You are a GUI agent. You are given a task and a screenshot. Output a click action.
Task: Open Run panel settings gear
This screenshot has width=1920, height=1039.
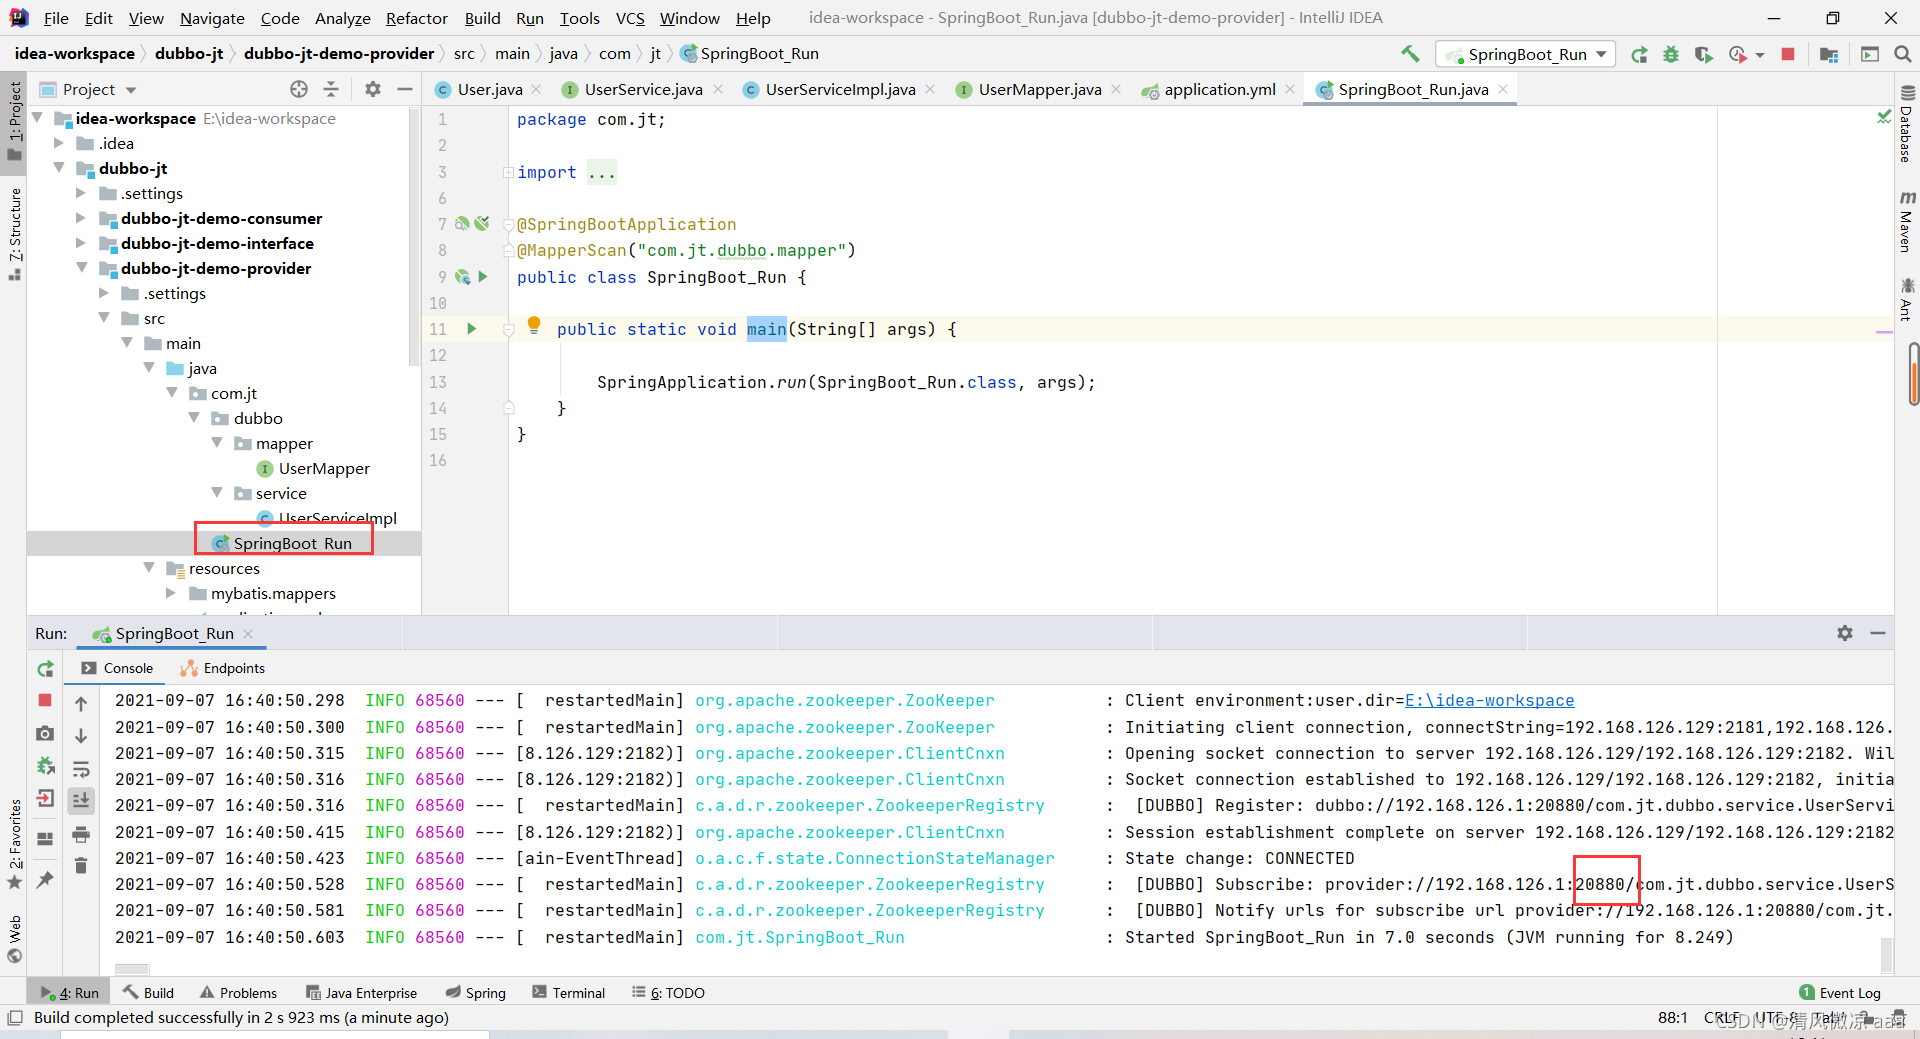click(x=1845, y=633)
